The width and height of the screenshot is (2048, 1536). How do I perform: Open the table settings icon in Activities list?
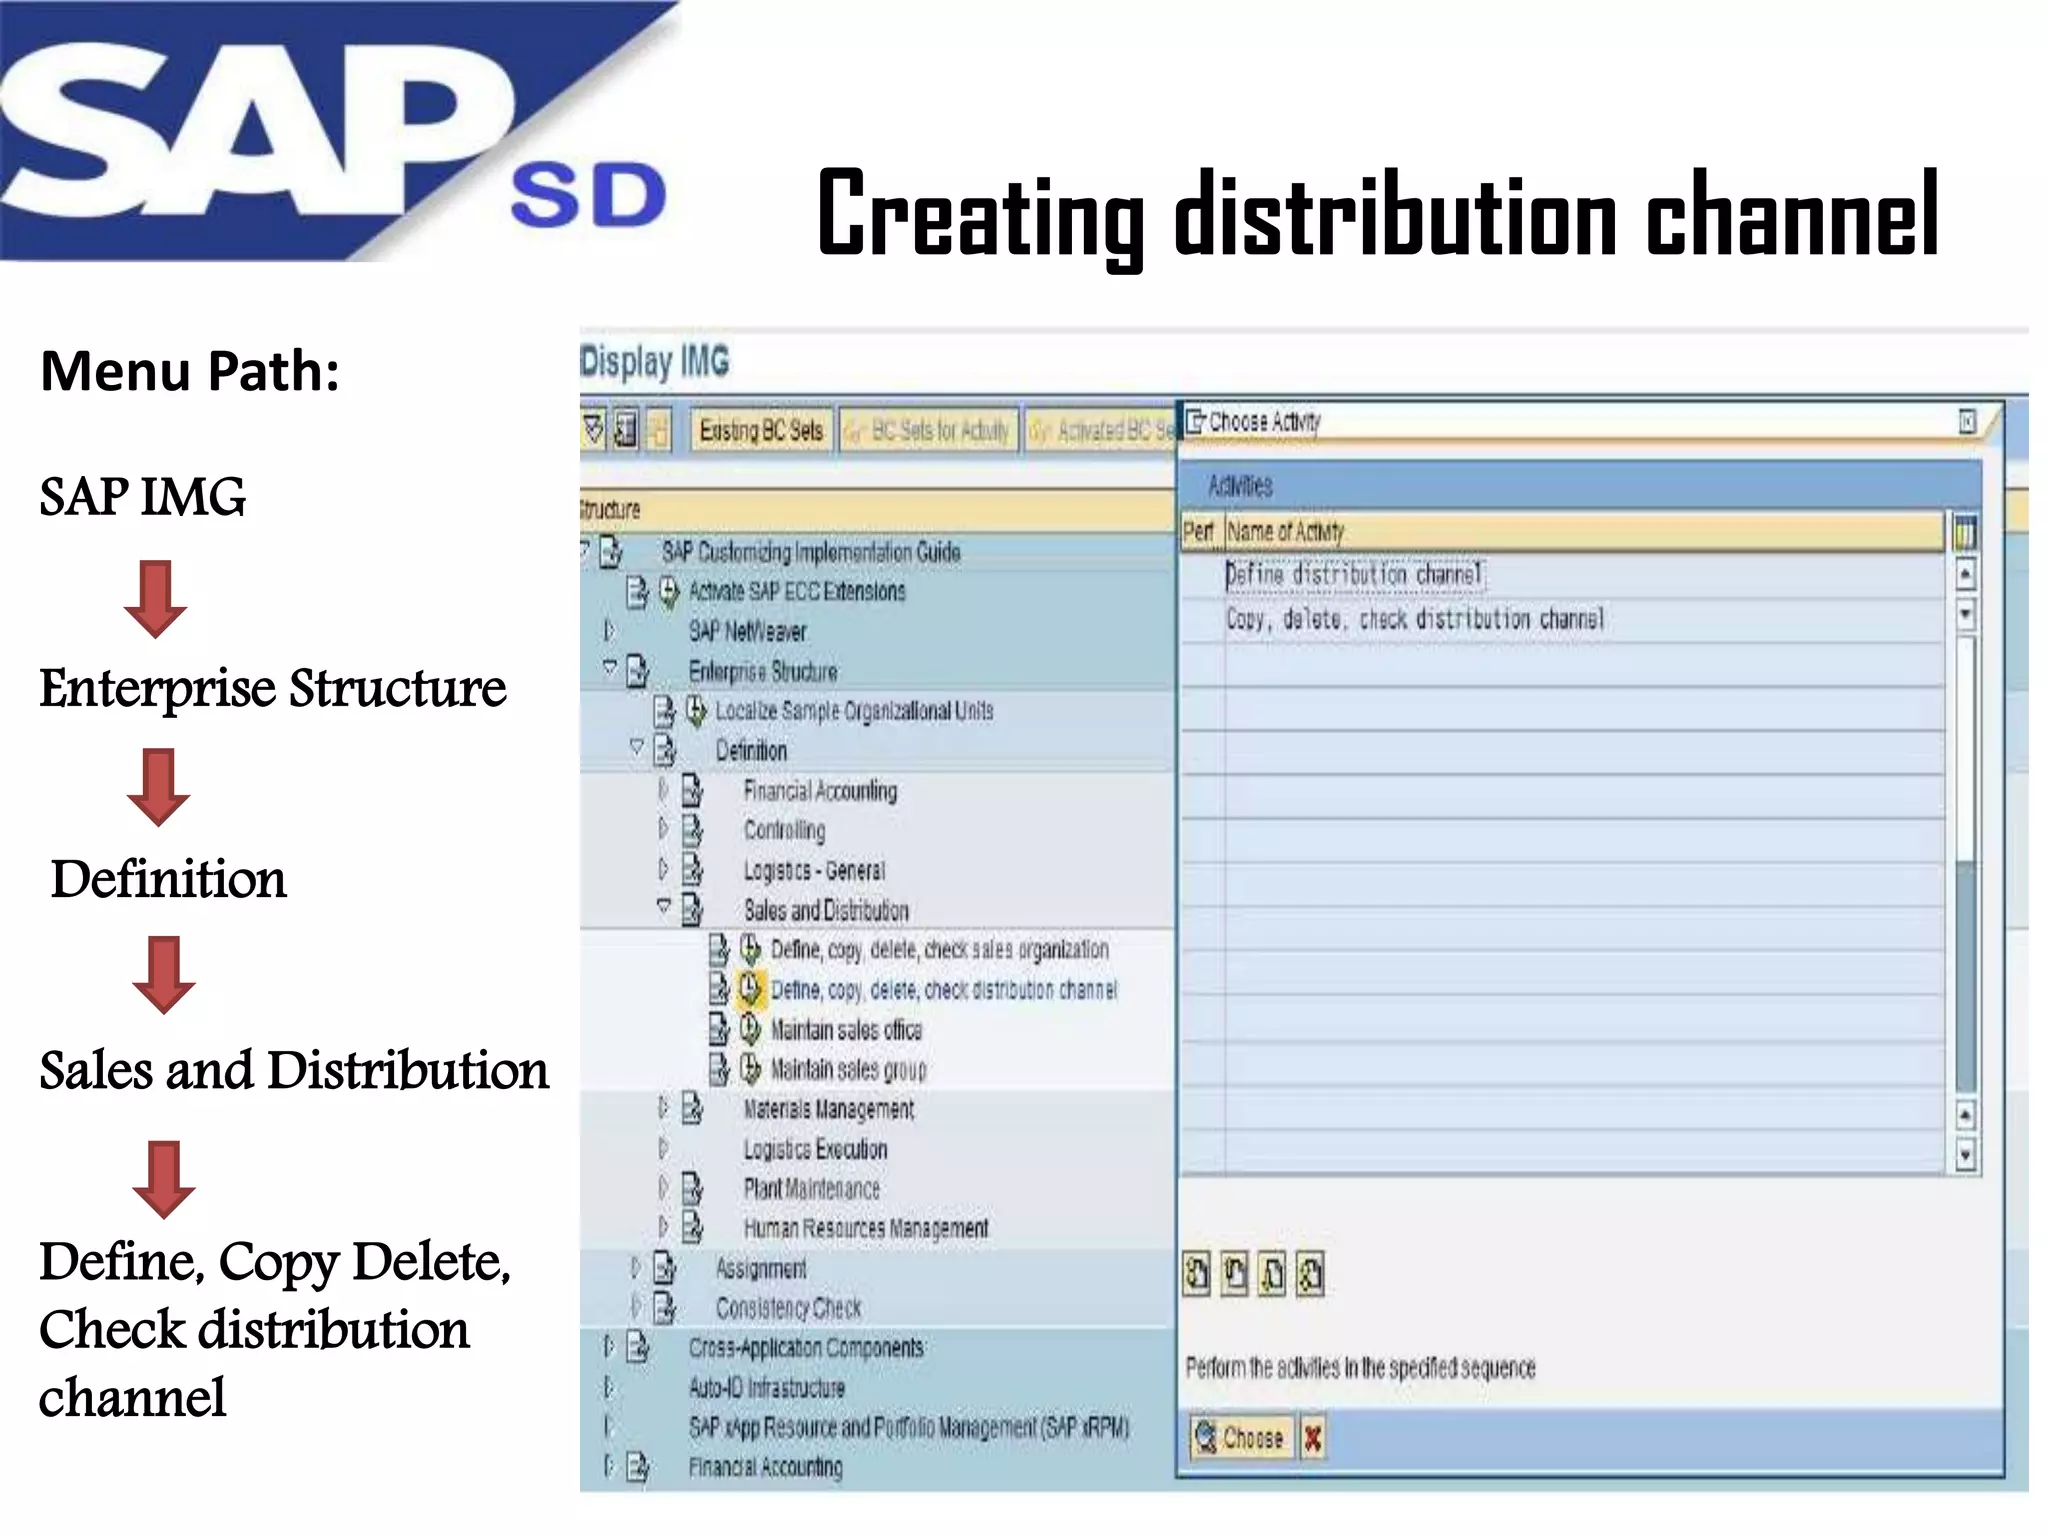pyautogui.click(x=1965, y=532)
